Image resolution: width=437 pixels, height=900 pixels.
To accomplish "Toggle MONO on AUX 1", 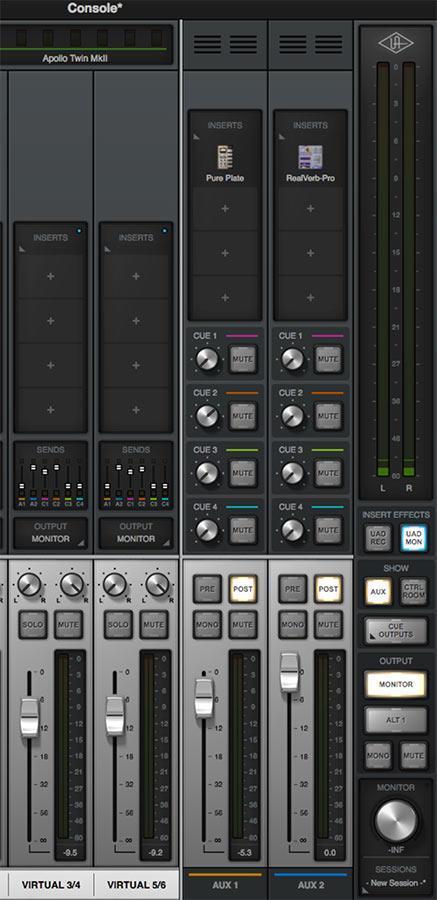I will (x=207, y=624).
